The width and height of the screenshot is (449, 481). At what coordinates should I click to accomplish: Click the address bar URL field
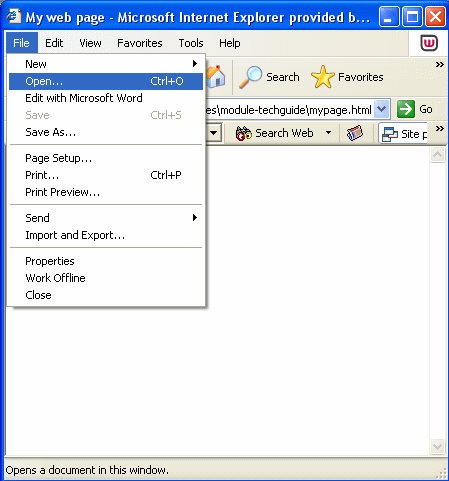pos(289,109)
